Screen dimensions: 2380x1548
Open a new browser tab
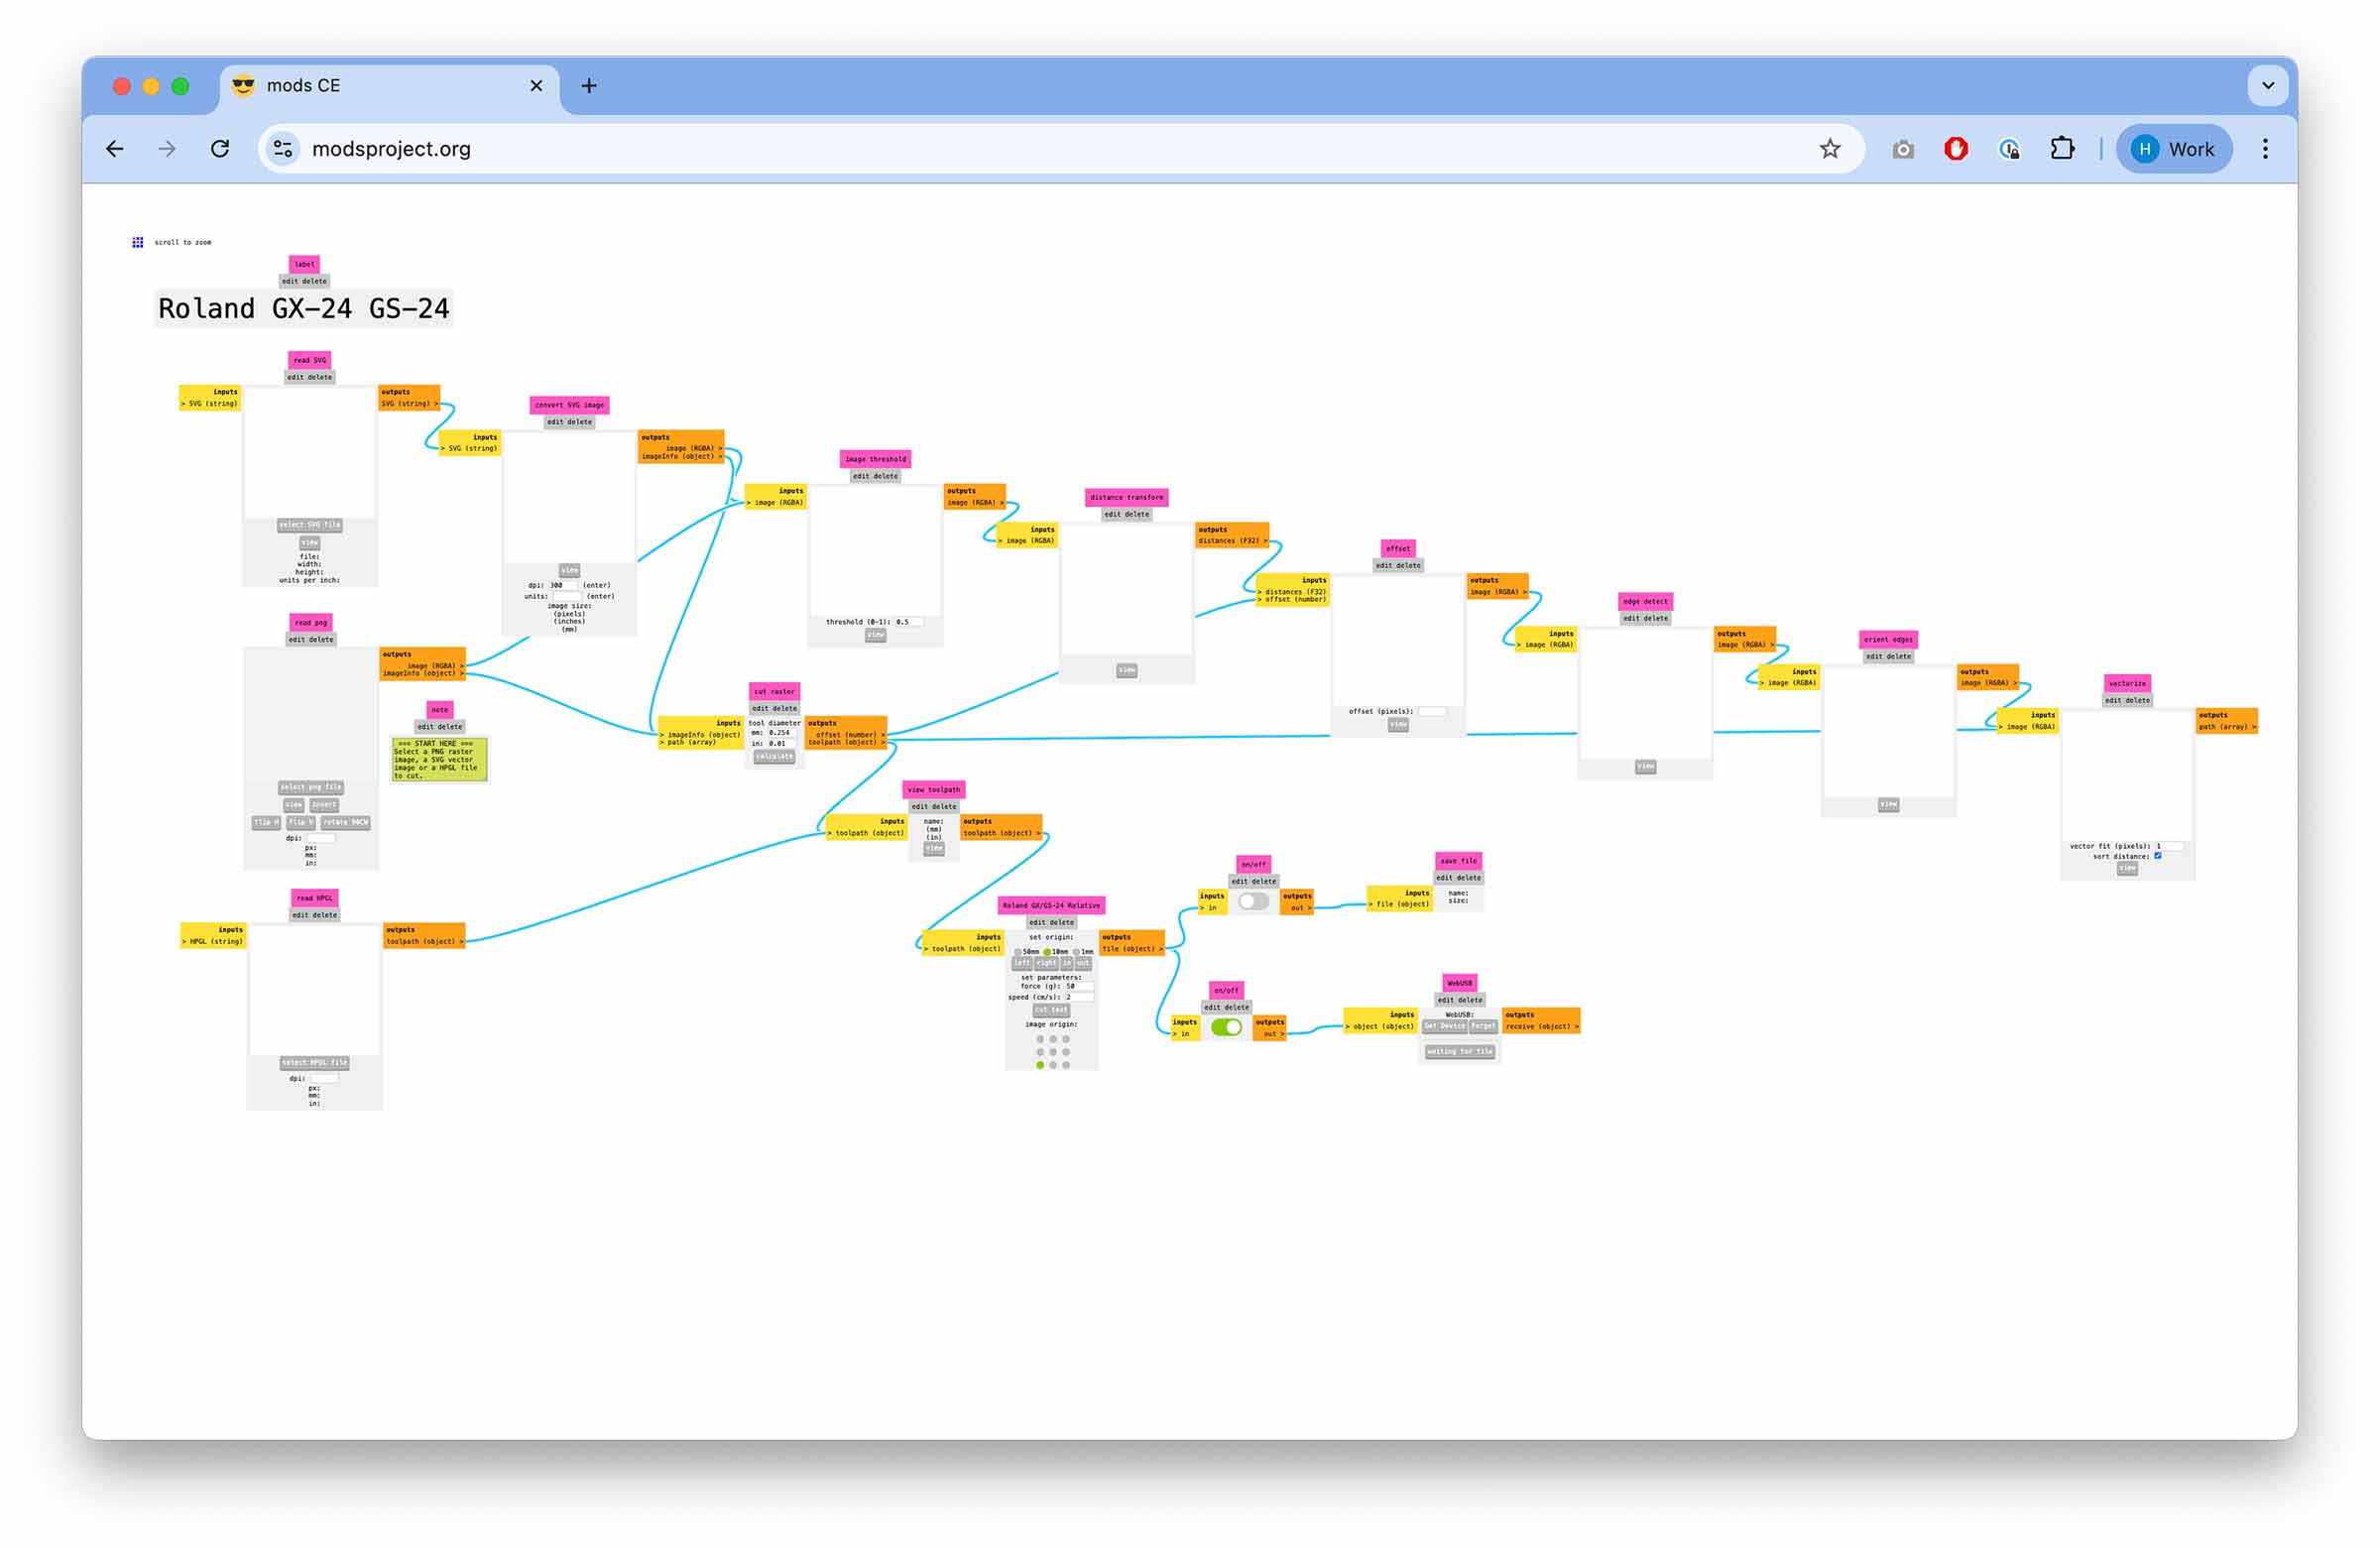point(589,86)
